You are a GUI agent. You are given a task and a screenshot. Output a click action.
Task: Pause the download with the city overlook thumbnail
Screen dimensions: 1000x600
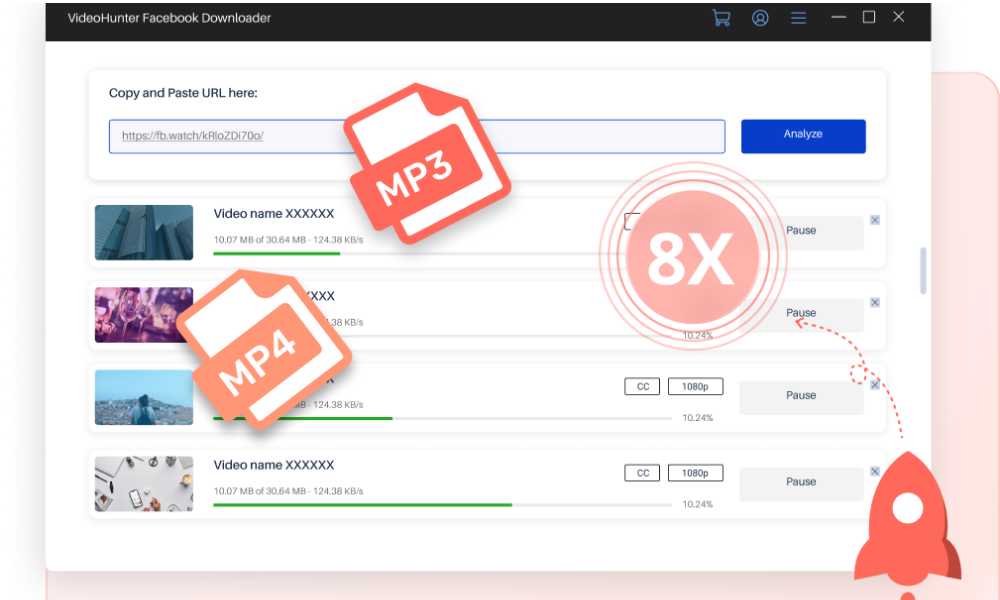801,396
